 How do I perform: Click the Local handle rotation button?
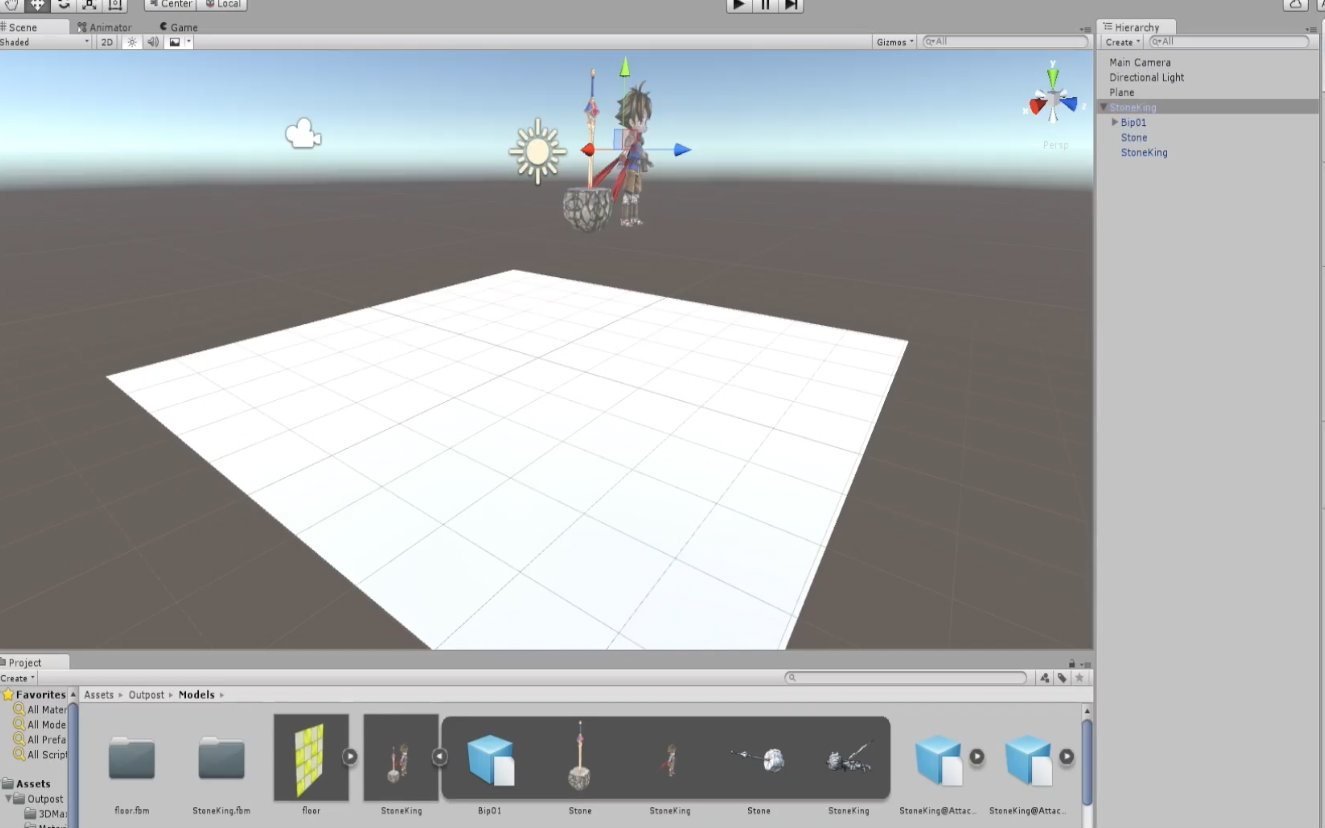coord(222,5)
